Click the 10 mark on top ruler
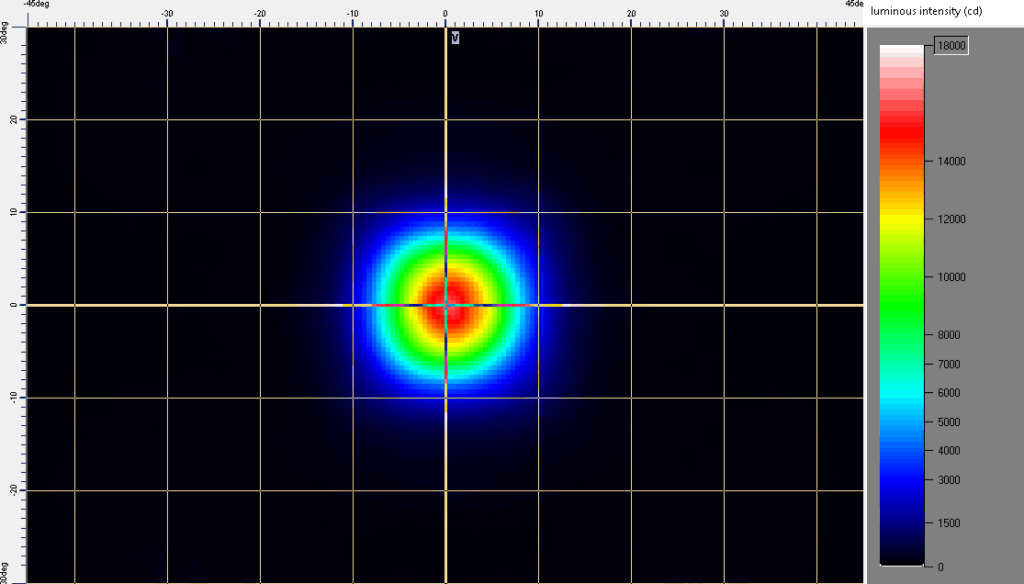Image resolution: width=1024 pixels, height=584 pixels. click(538, 14)
